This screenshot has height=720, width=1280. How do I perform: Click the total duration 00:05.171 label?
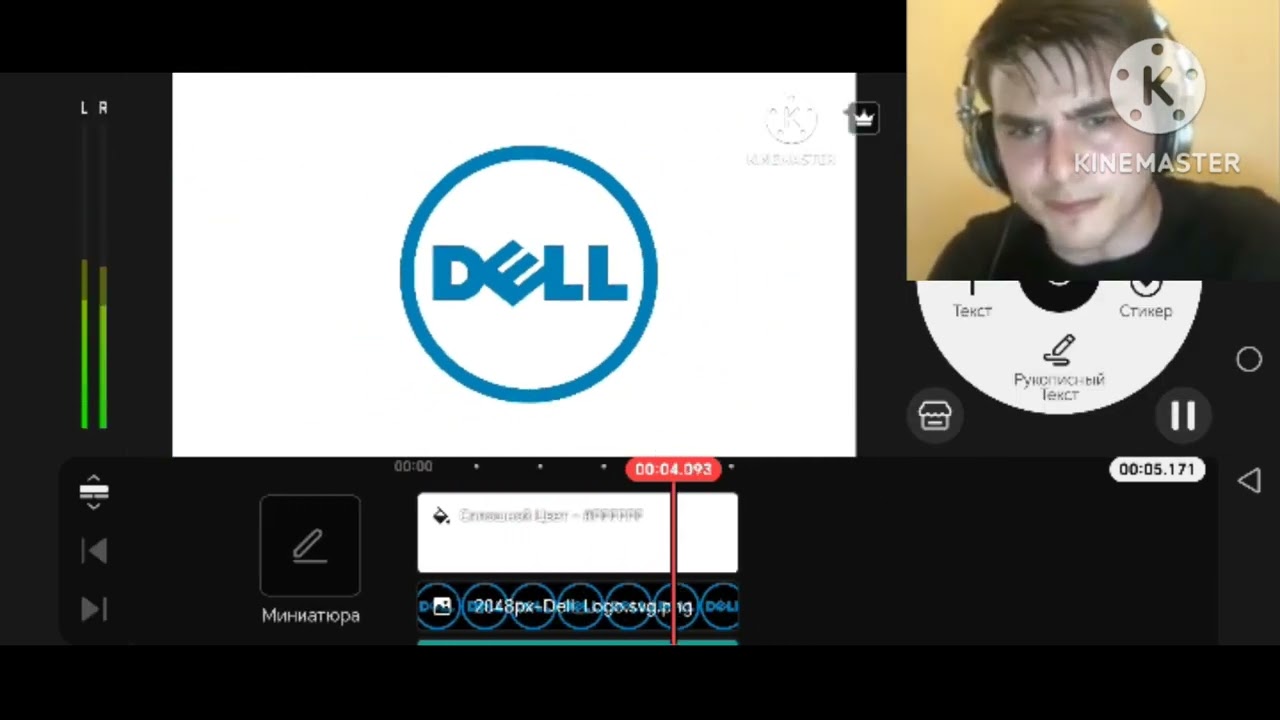coord(1157,469)
